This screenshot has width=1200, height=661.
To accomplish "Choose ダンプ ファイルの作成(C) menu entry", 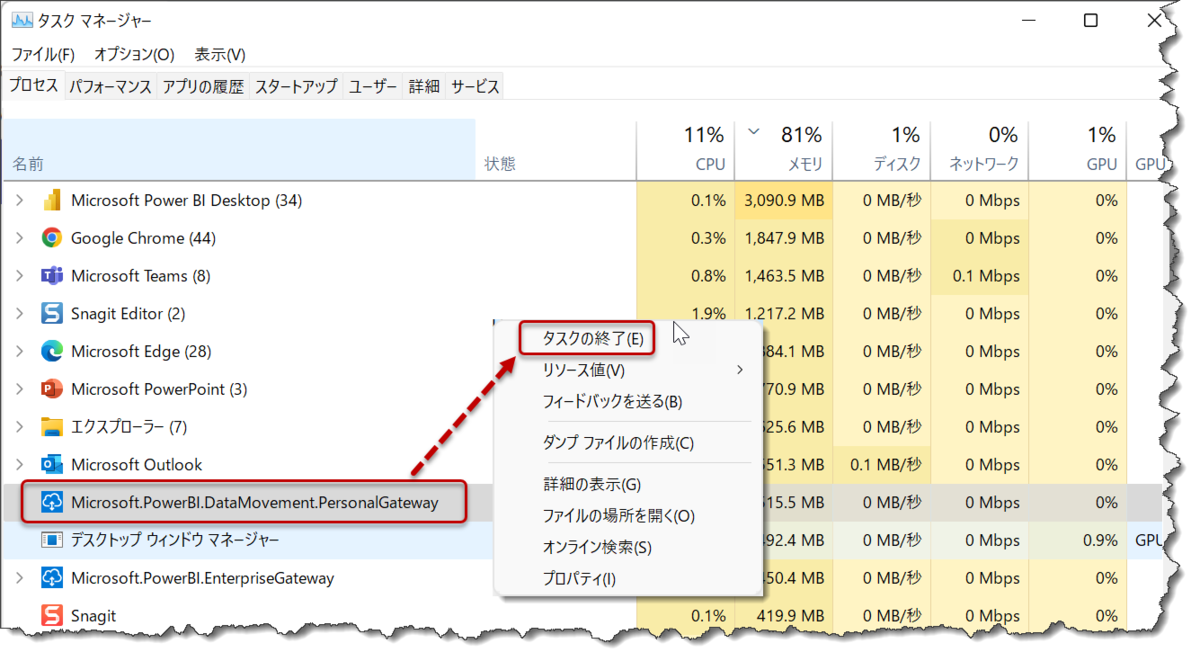I will pos(618,443).
